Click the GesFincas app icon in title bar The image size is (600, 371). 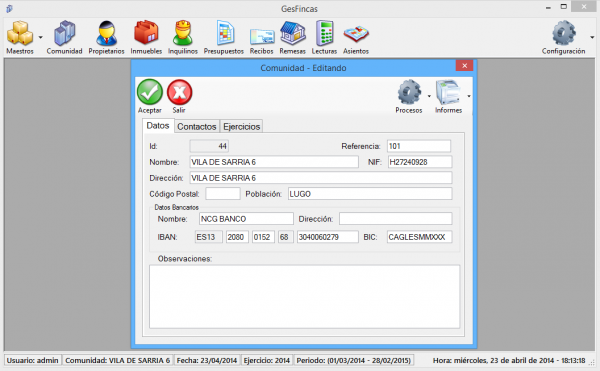click(x=9, y=8)
